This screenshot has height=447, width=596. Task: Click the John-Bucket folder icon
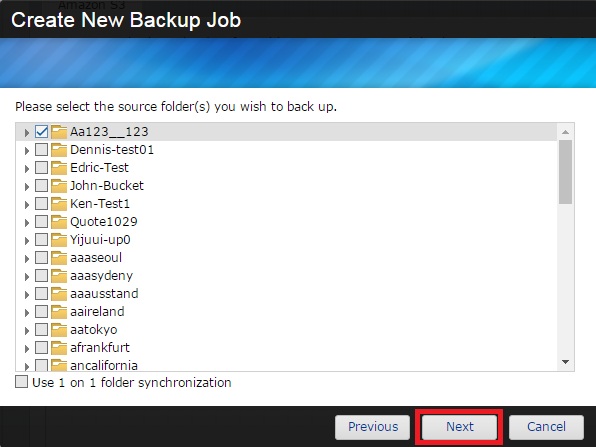(59, 186)
